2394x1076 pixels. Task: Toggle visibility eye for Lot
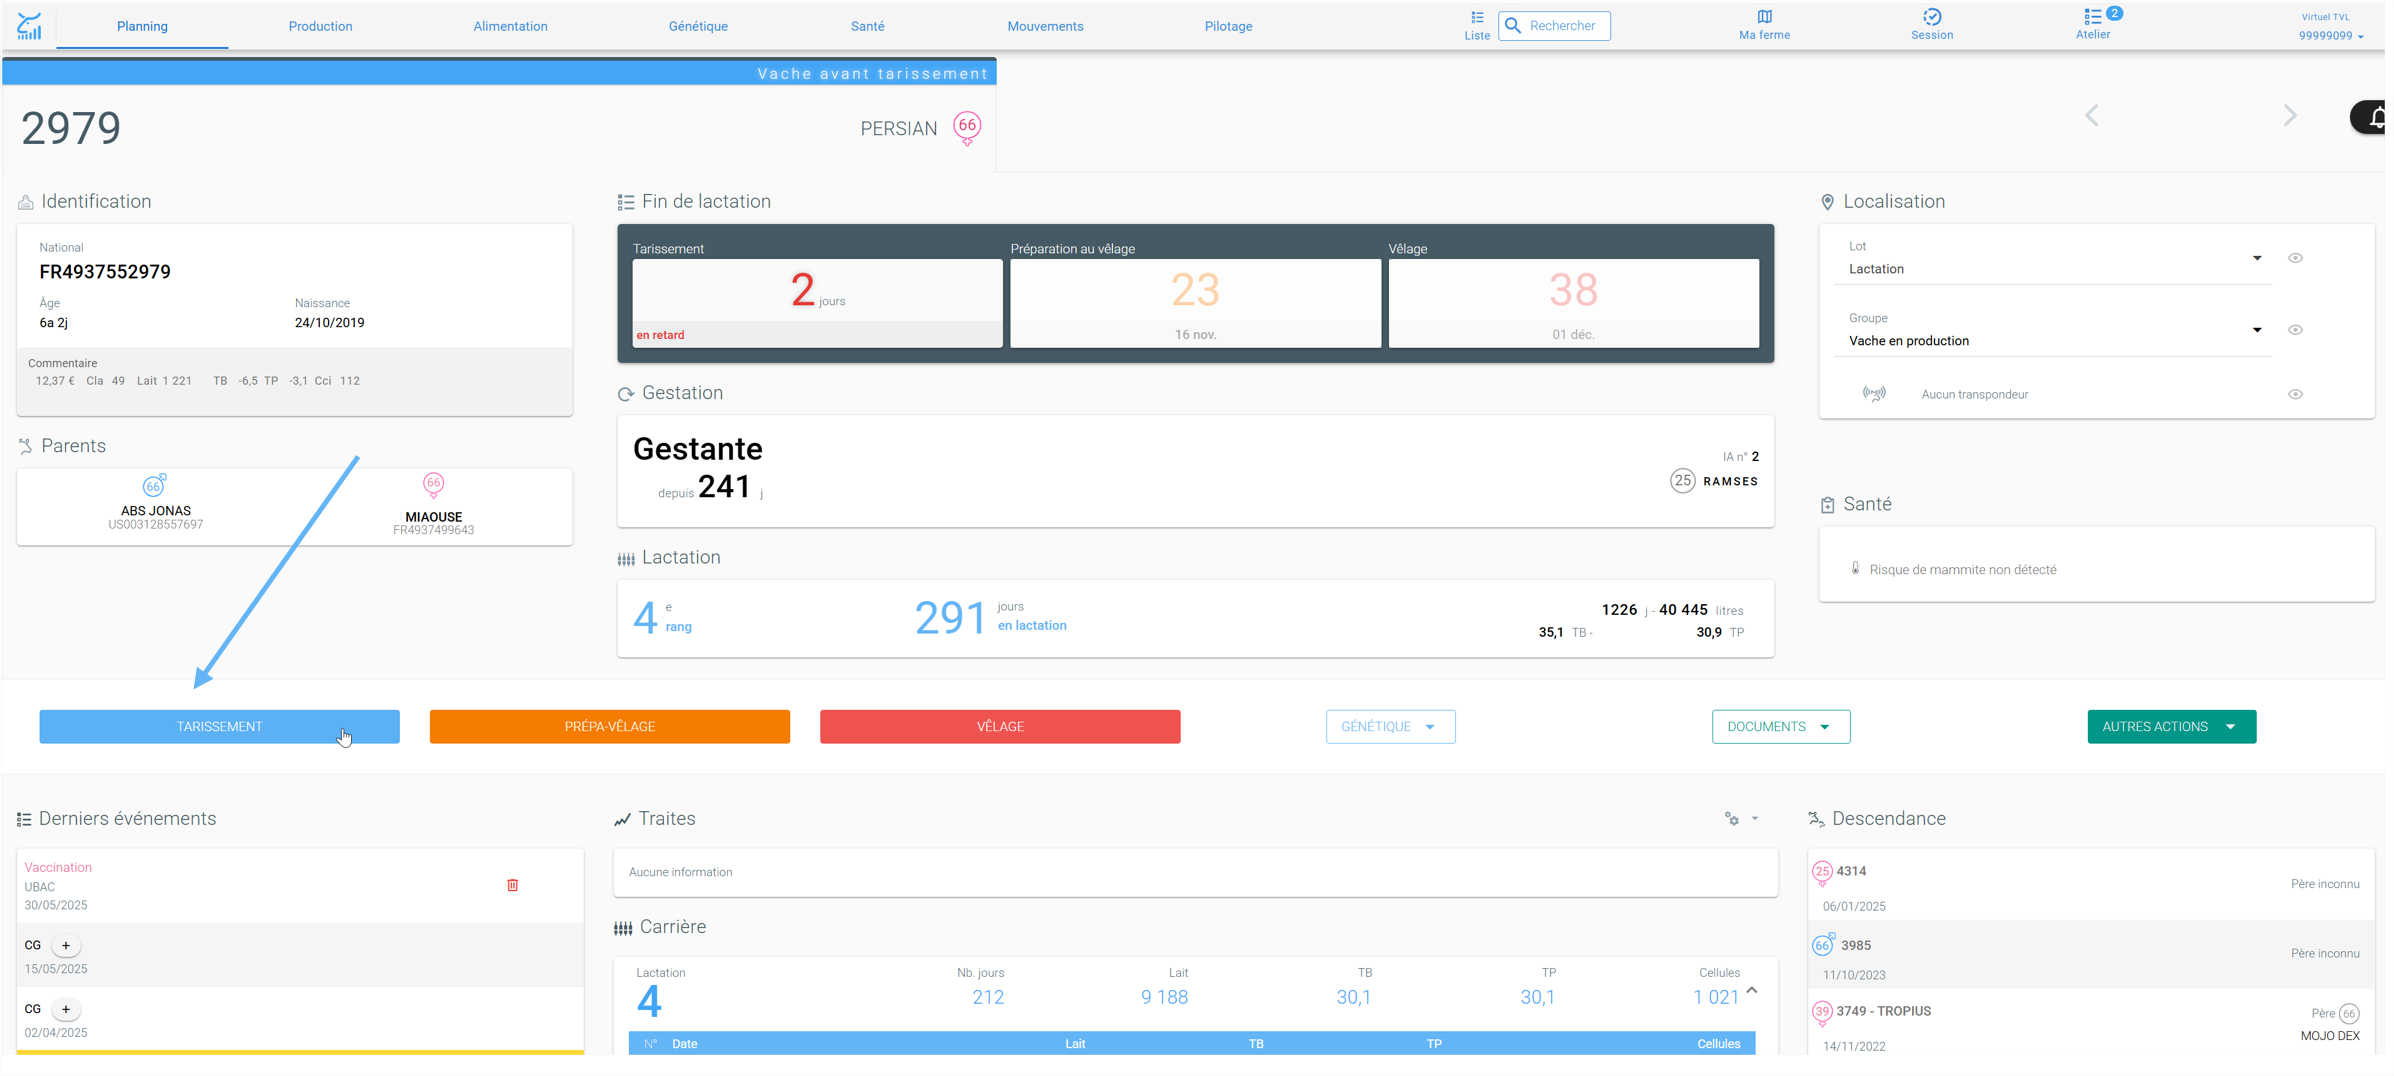pos(2296,258)
